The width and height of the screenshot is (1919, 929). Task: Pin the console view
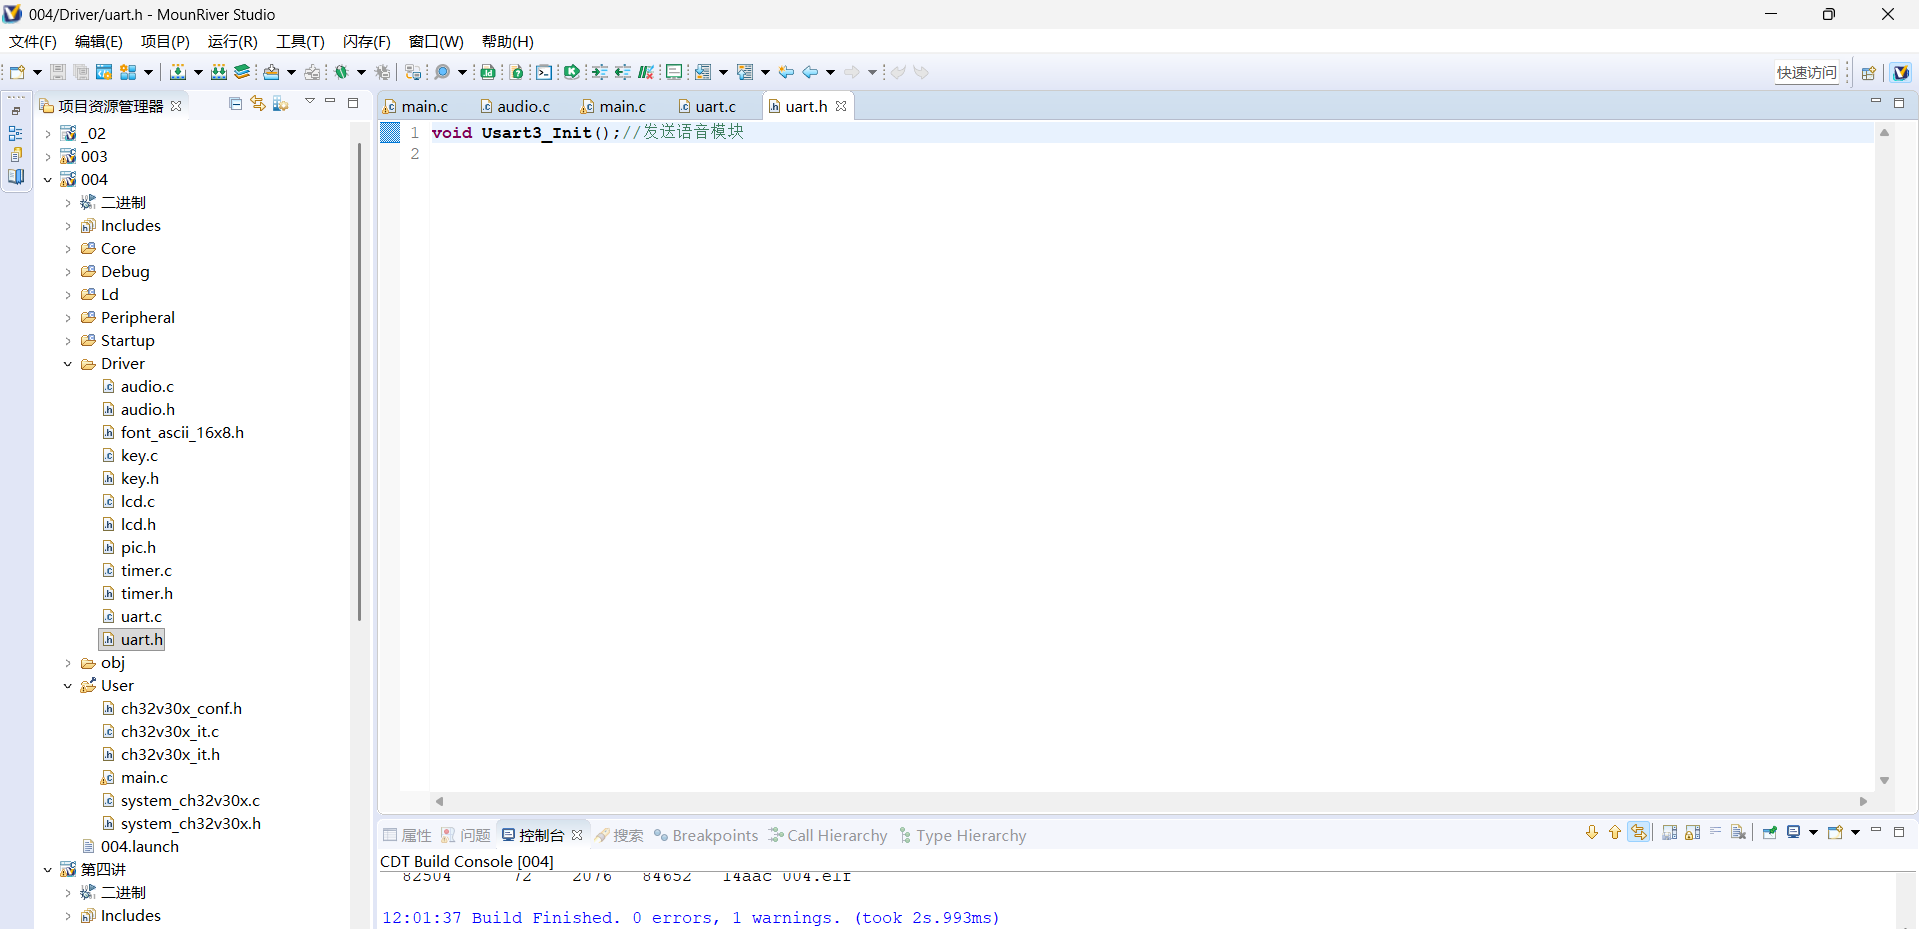[1769, 833]
